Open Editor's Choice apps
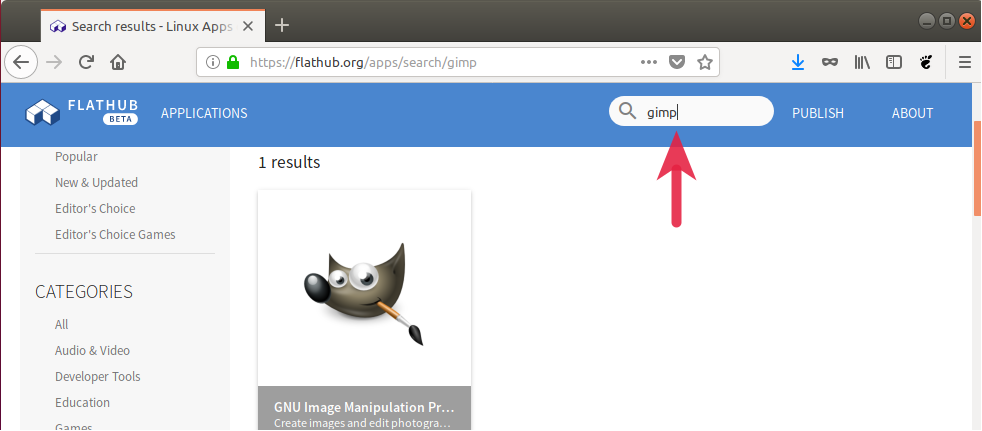This screenshot has height=431, width=982. (x=95, y=209)
